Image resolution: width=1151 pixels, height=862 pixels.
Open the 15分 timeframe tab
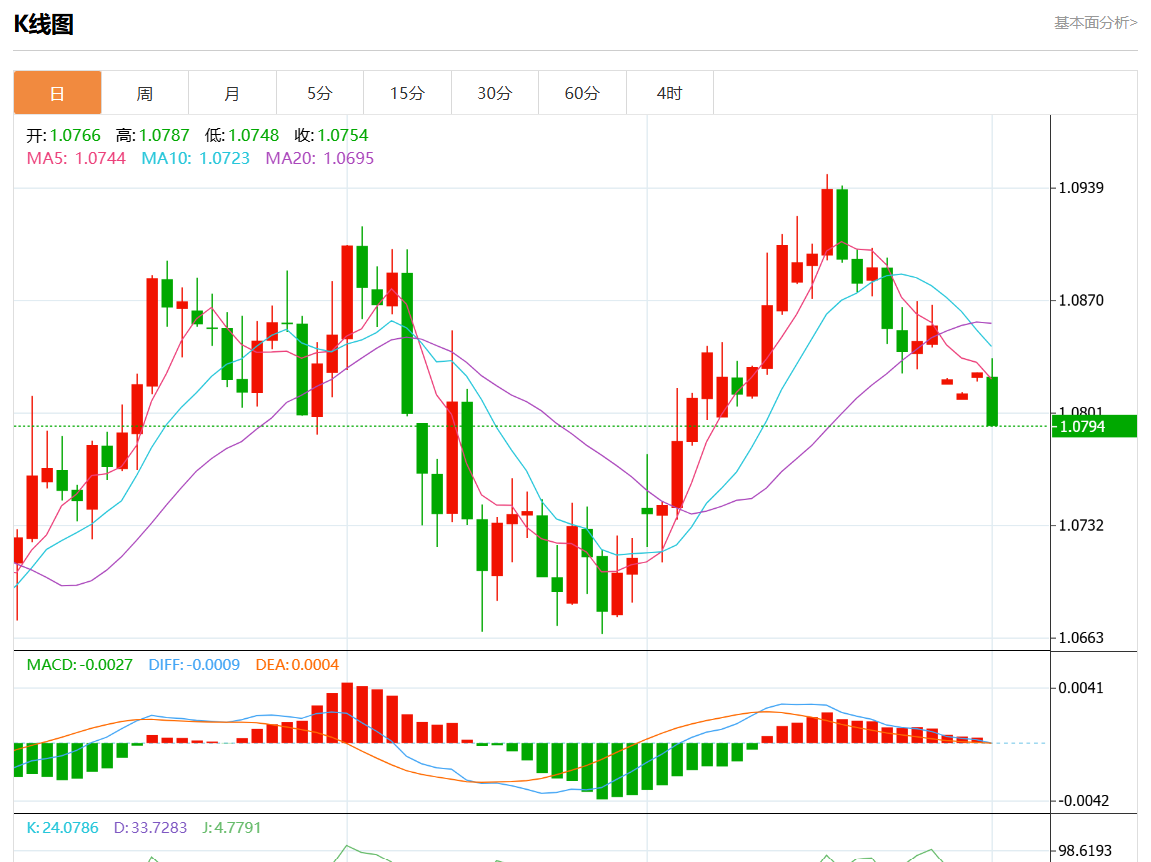pos(407,93)
